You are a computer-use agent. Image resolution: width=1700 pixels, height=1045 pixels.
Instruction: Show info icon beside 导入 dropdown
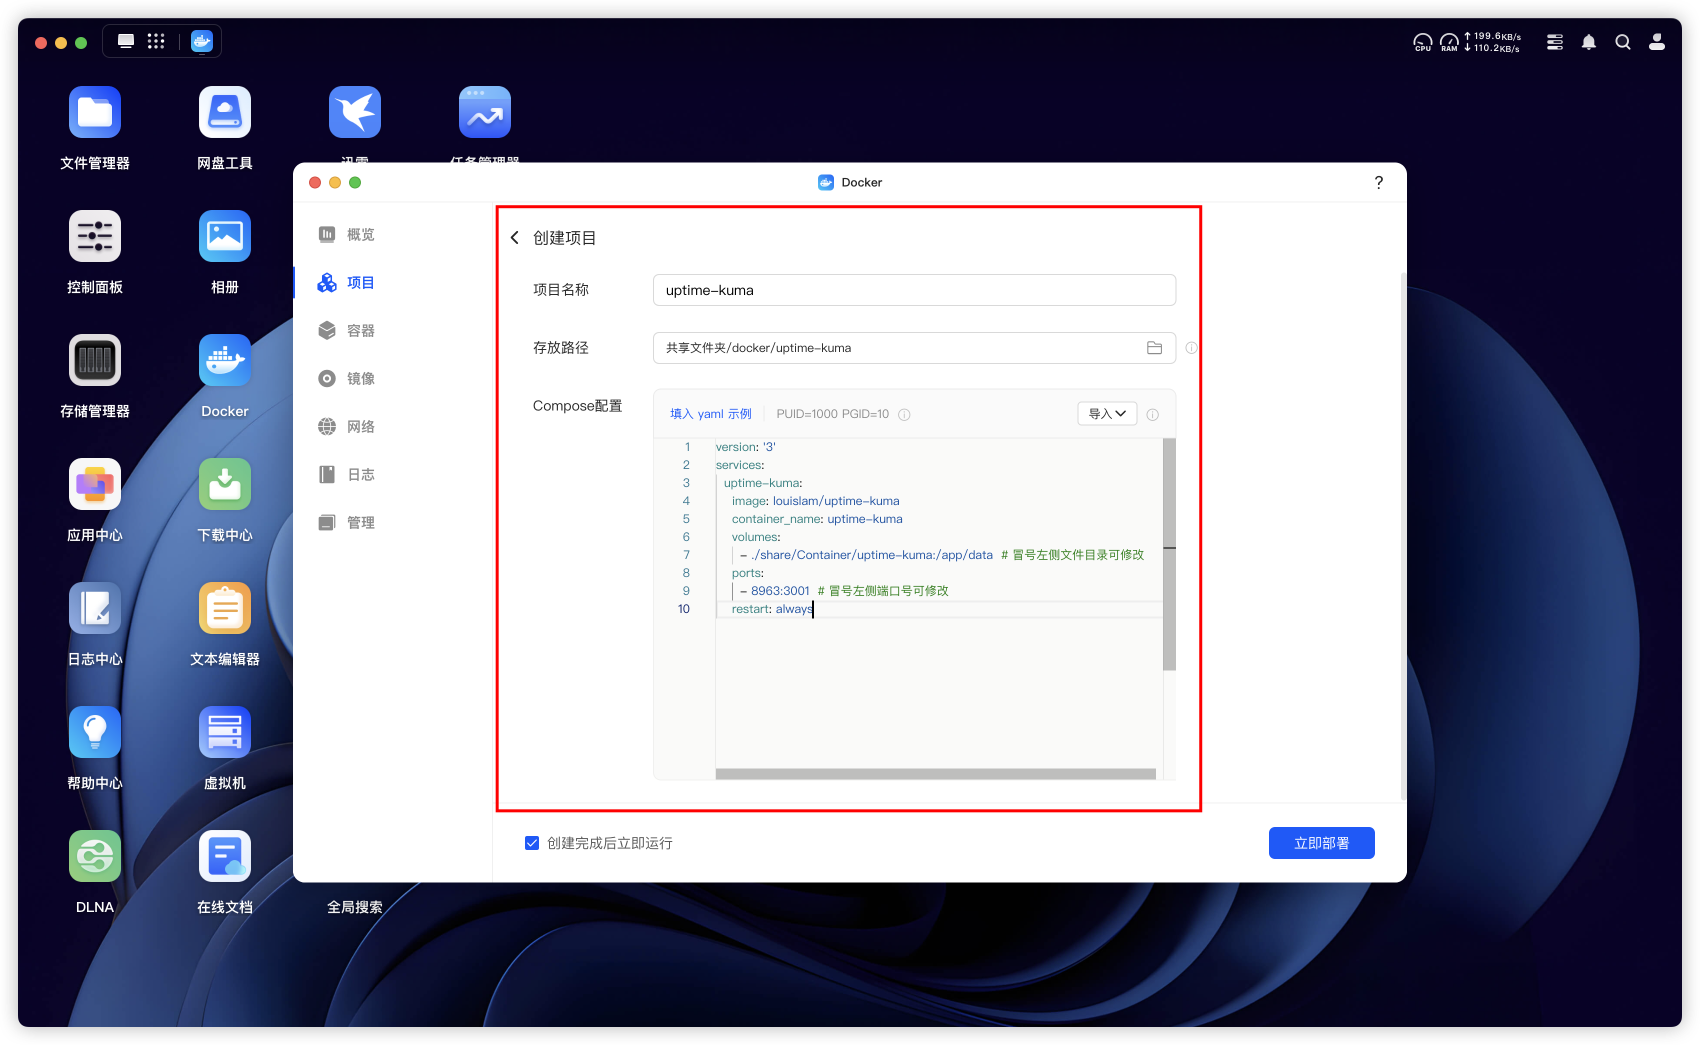click(x=1153, y=414)
